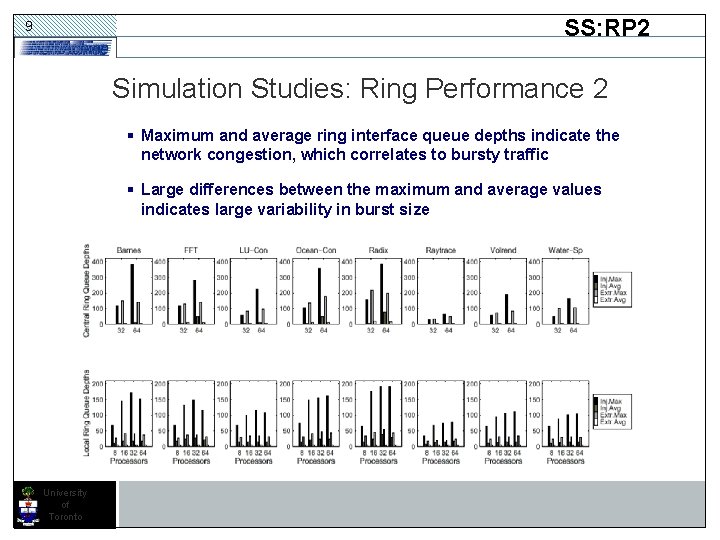This screenshot has height=540, width=720.
Task: Click the black Inj Max swatch in the local ring legend
Action: click(596, 401)
